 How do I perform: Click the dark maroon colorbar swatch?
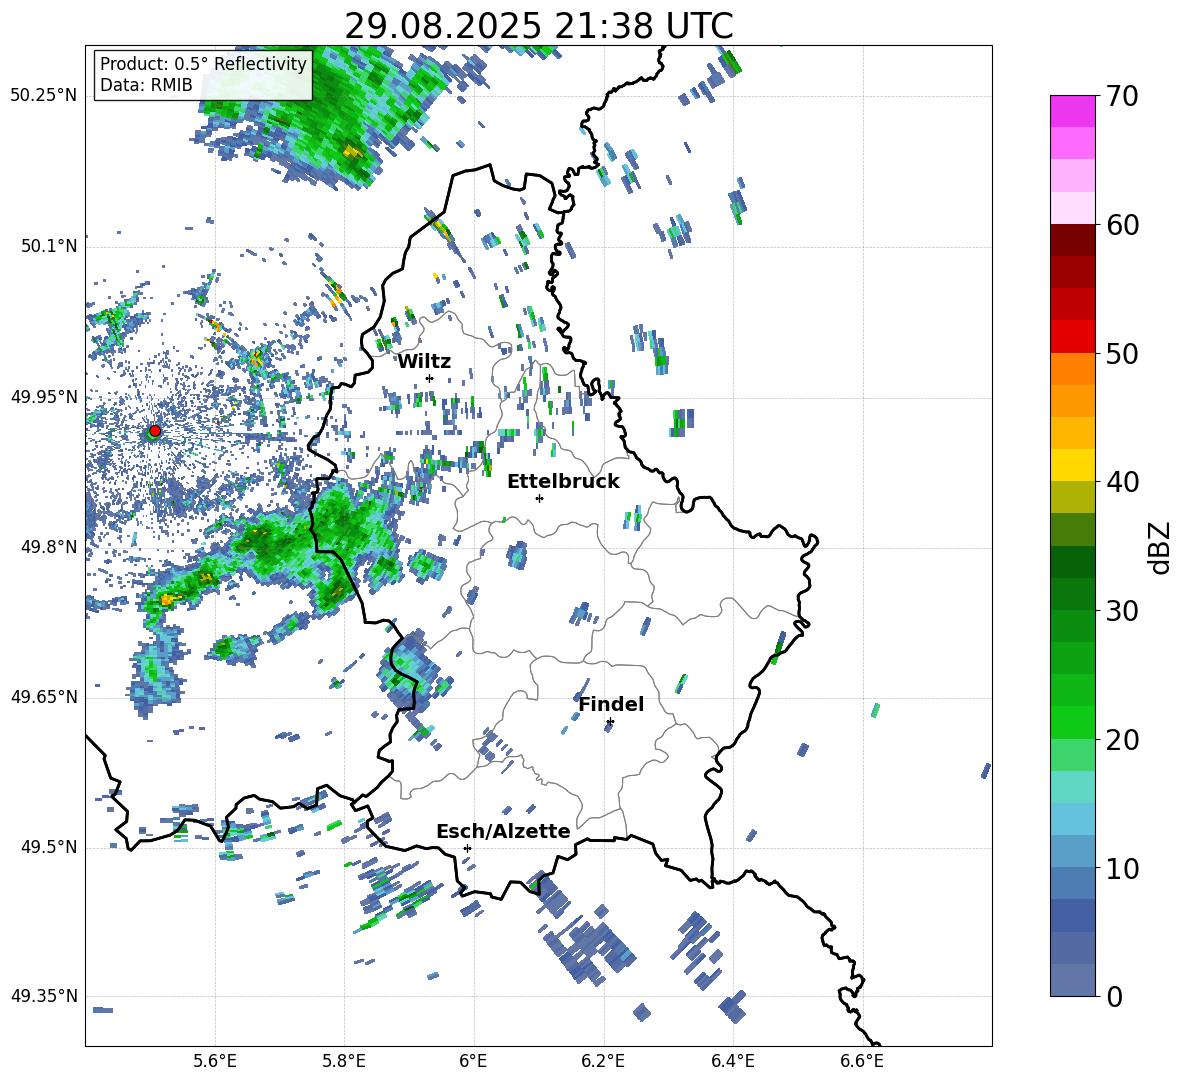(1072, 240)
